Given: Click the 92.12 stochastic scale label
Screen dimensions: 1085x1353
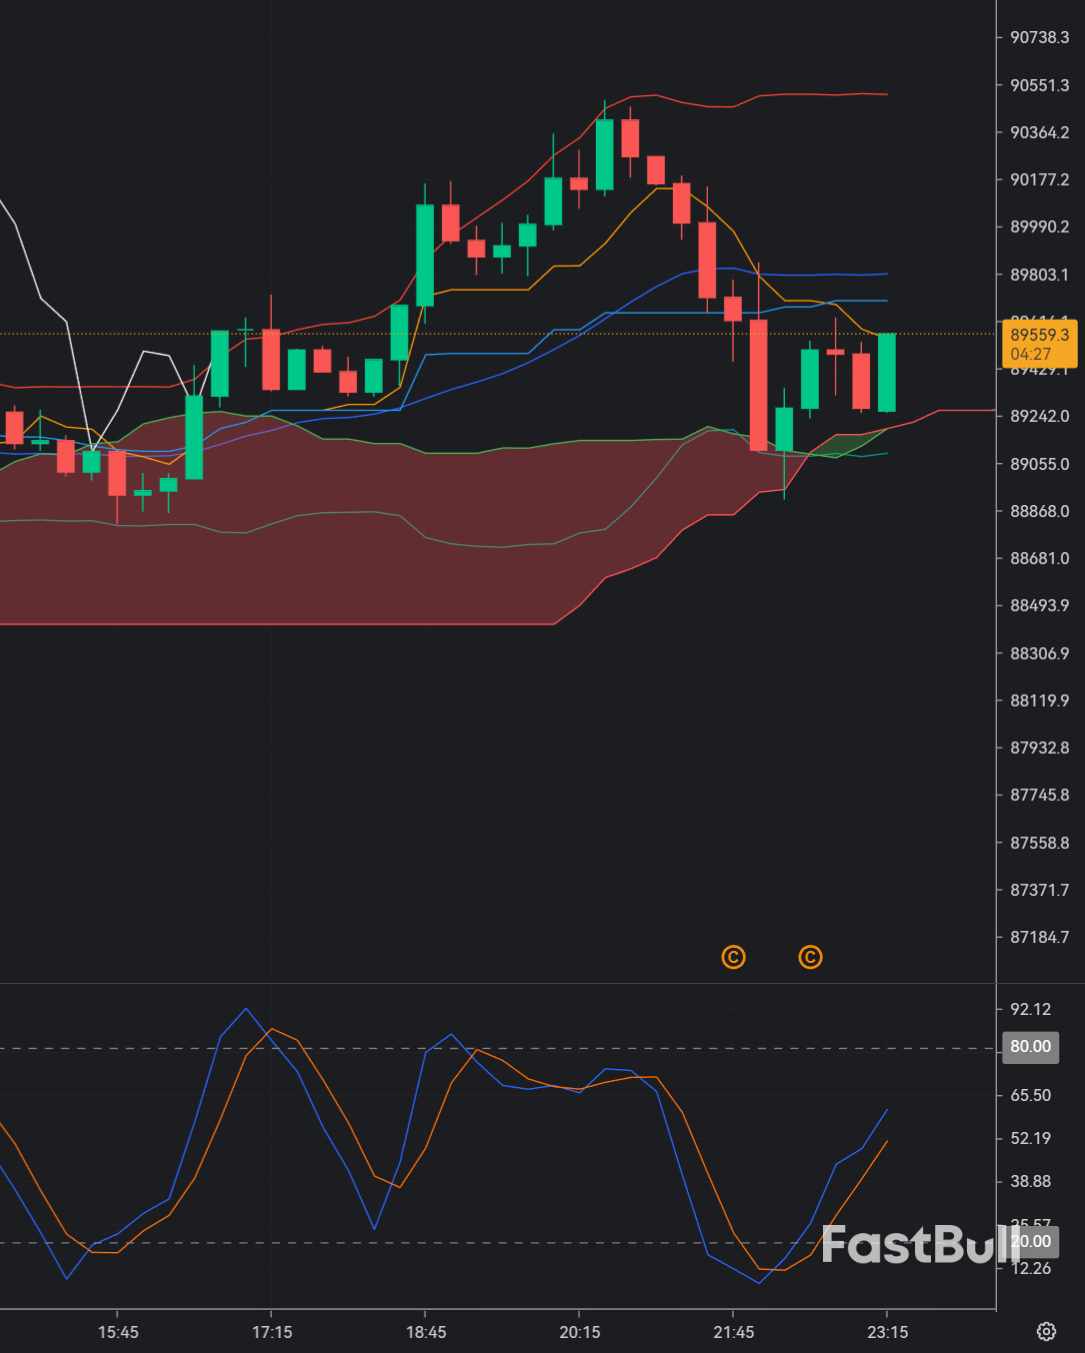Looking at the screenshot, I should coord(1030,1009).
